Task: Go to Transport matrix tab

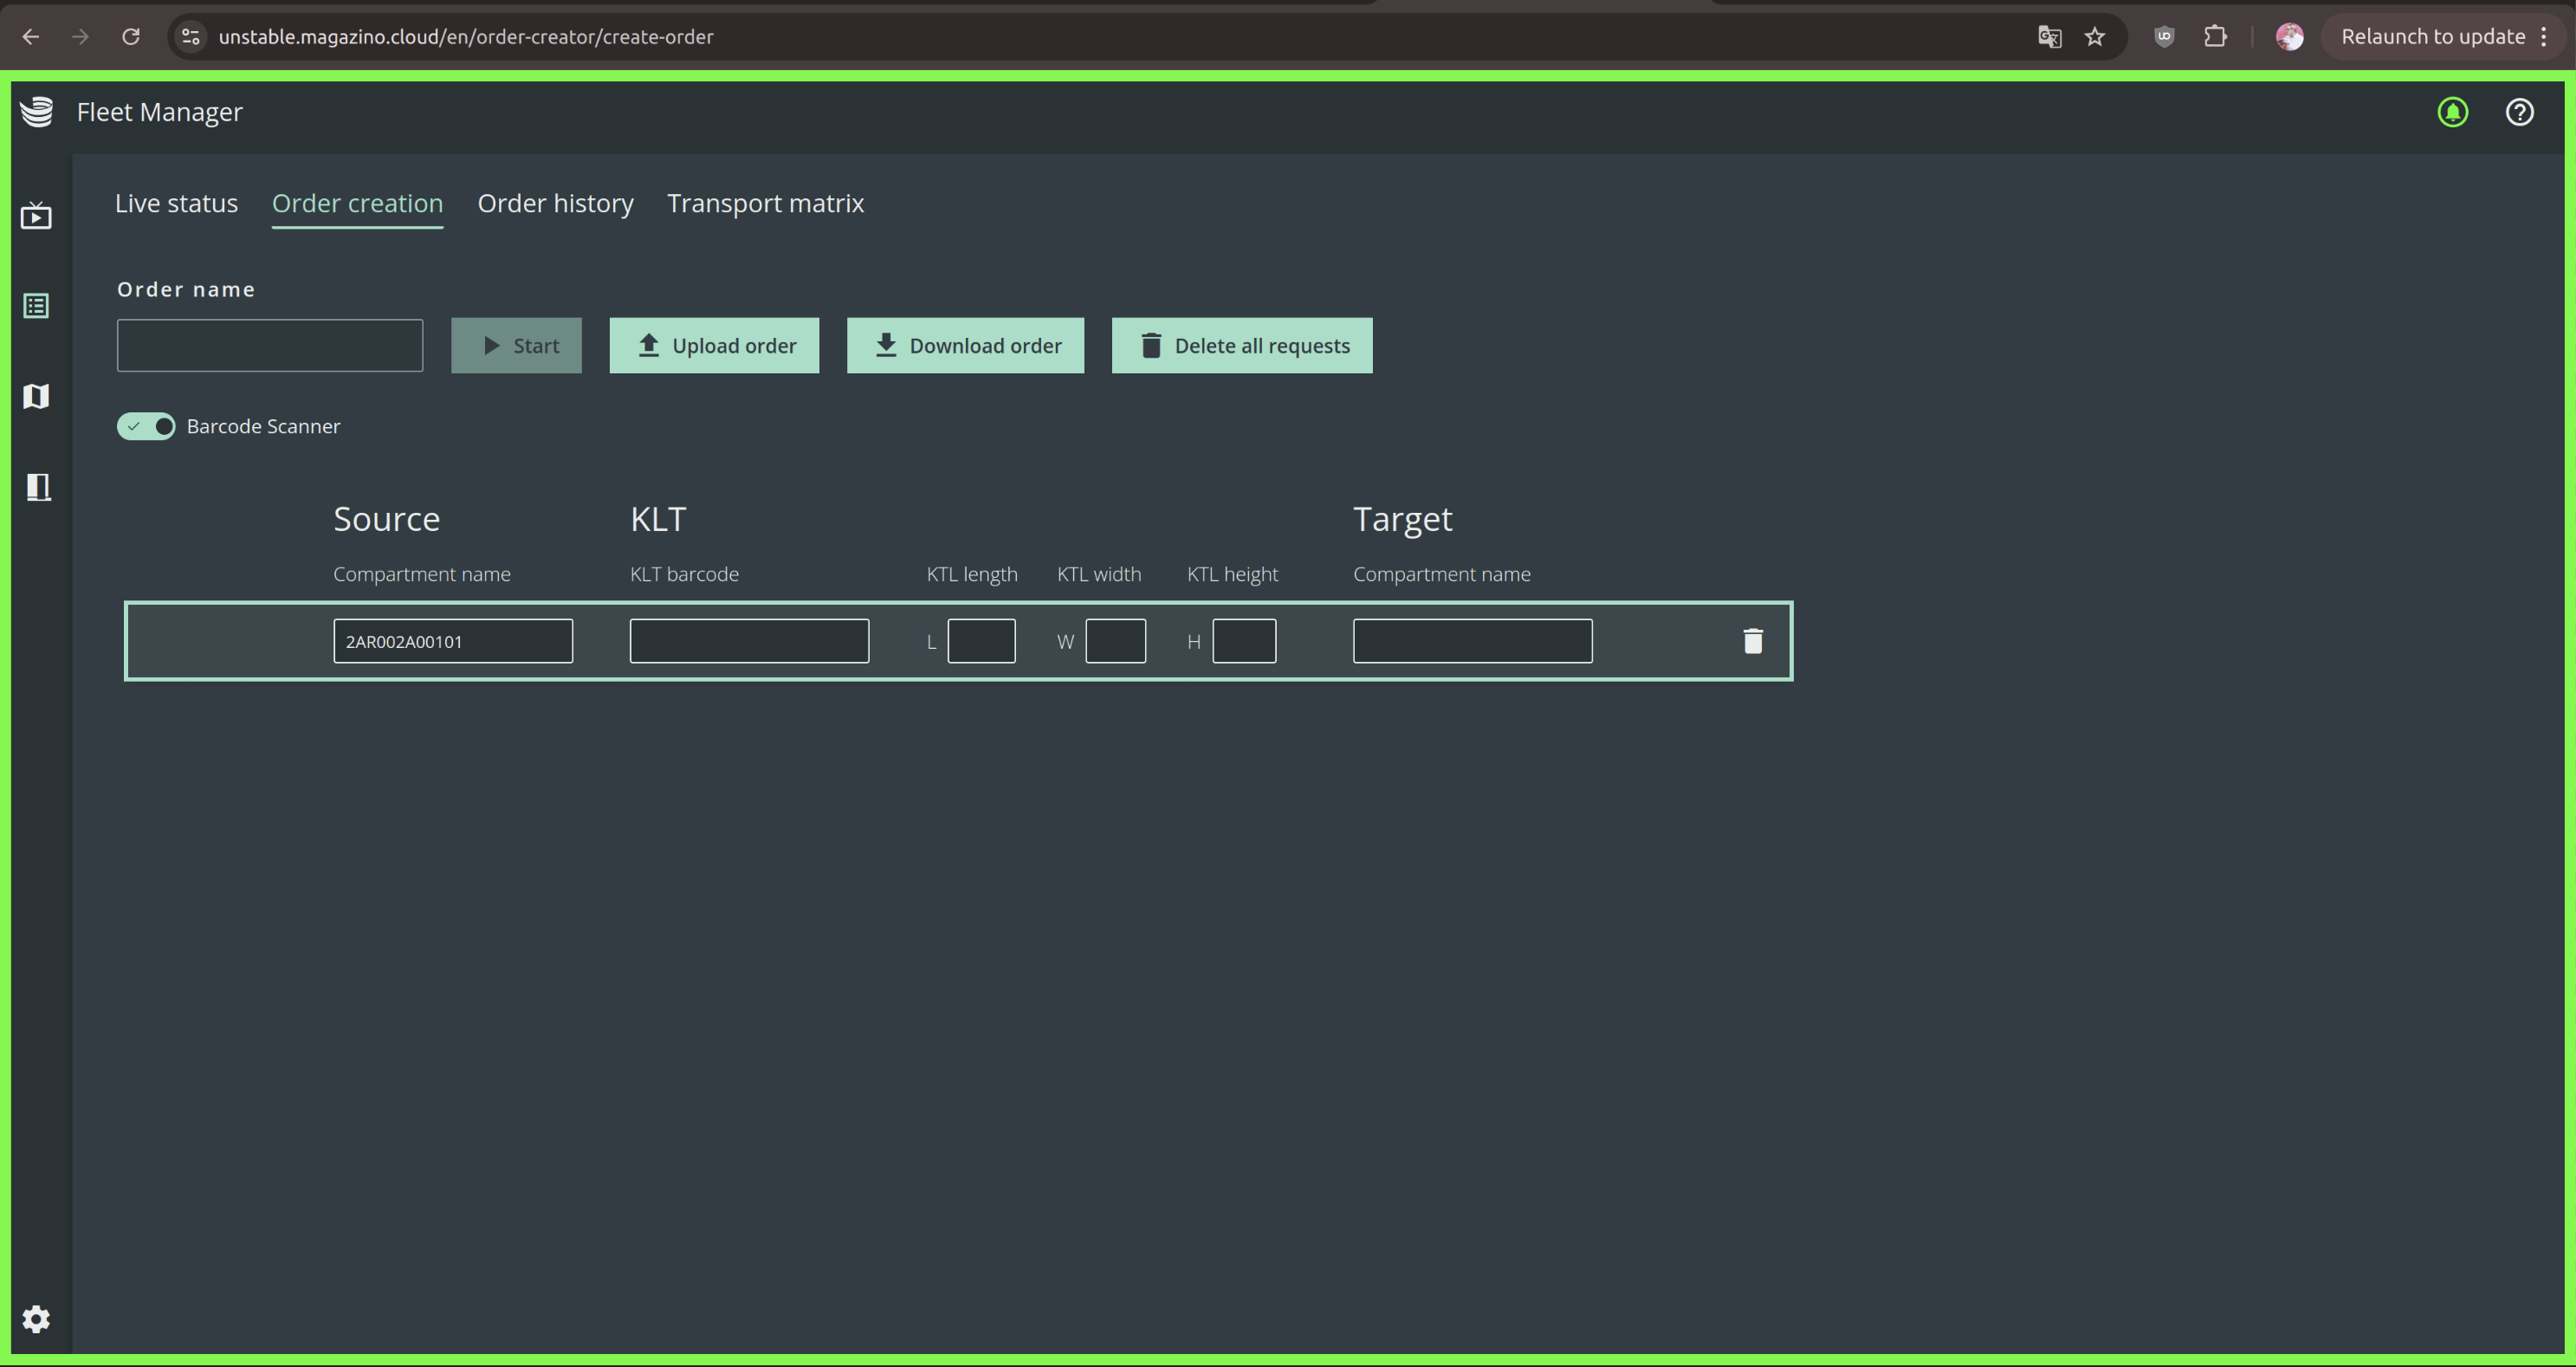Action: pyautogui.click(x=765, y=203)
